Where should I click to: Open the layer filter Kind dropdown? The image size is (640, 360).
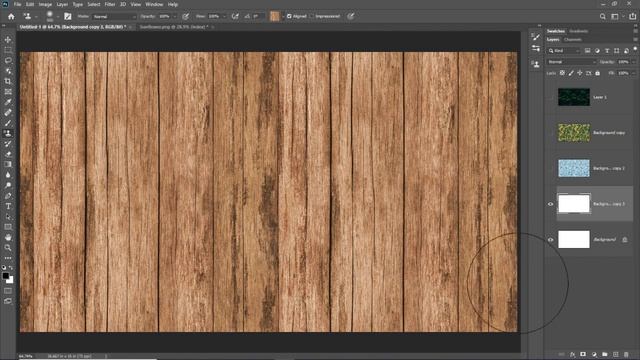click(x=564, y=51)
